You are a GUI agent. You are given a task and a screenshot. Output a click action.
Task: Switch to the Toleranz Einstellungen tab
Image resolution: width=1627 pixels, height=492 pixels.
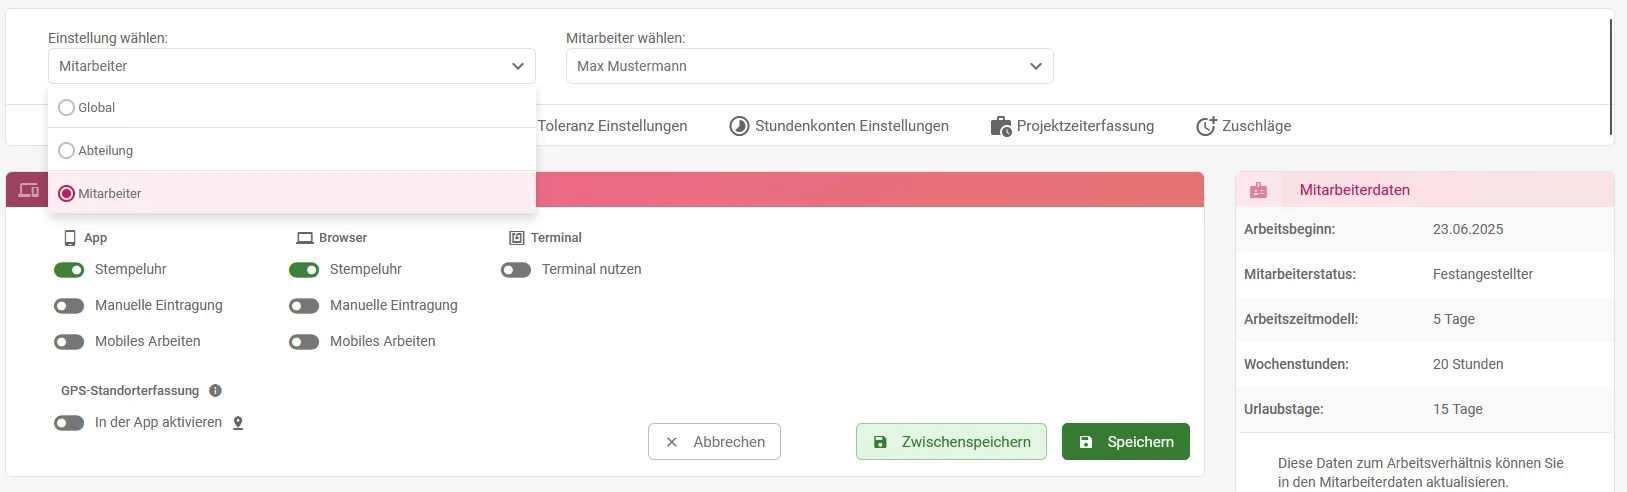point(612,126)
